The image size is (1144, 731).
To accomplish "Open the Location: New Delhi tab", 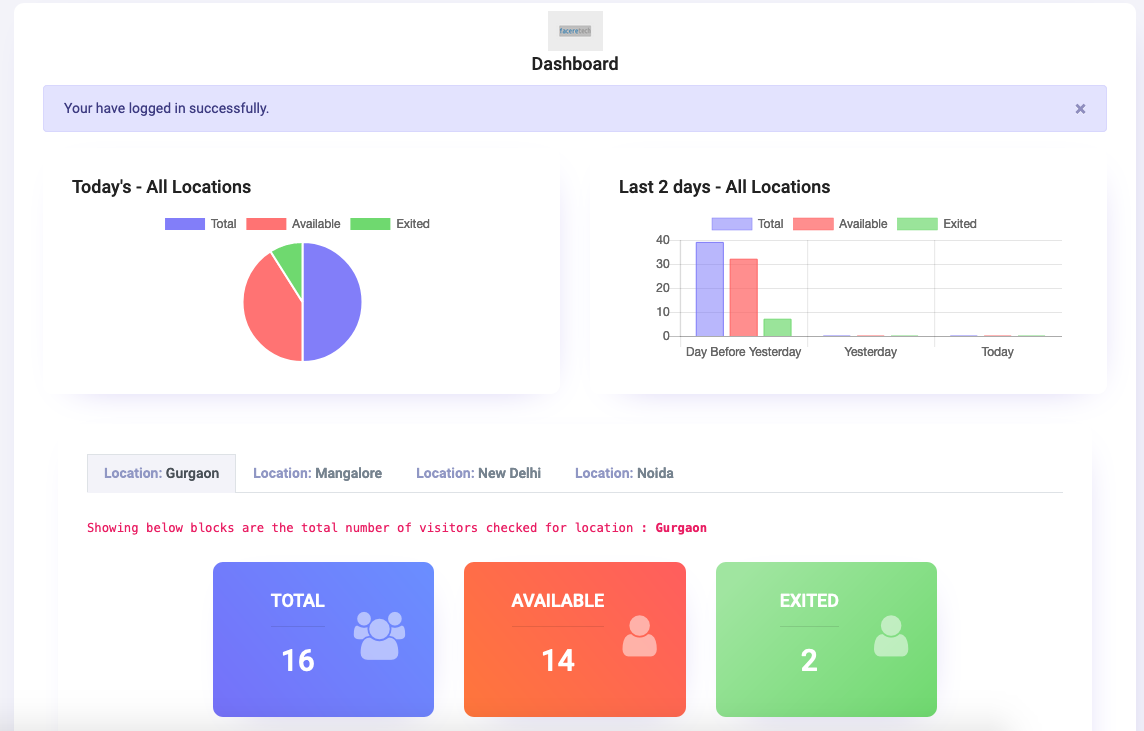I will click(478, 472).
